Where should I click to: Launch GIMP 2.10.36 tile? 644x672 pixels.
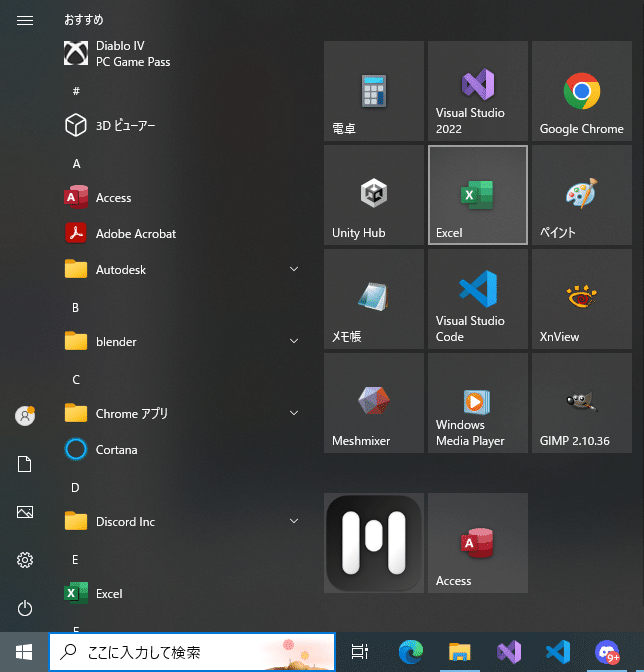[x=582, y=403]
